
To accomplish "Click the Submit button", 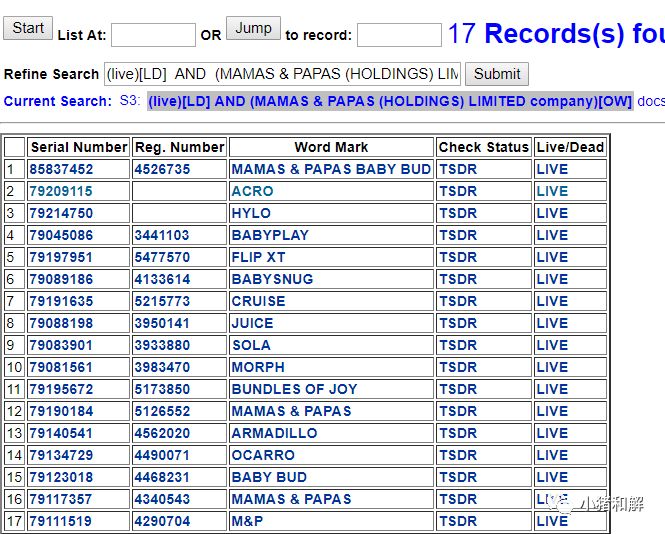I will point(497,74).
